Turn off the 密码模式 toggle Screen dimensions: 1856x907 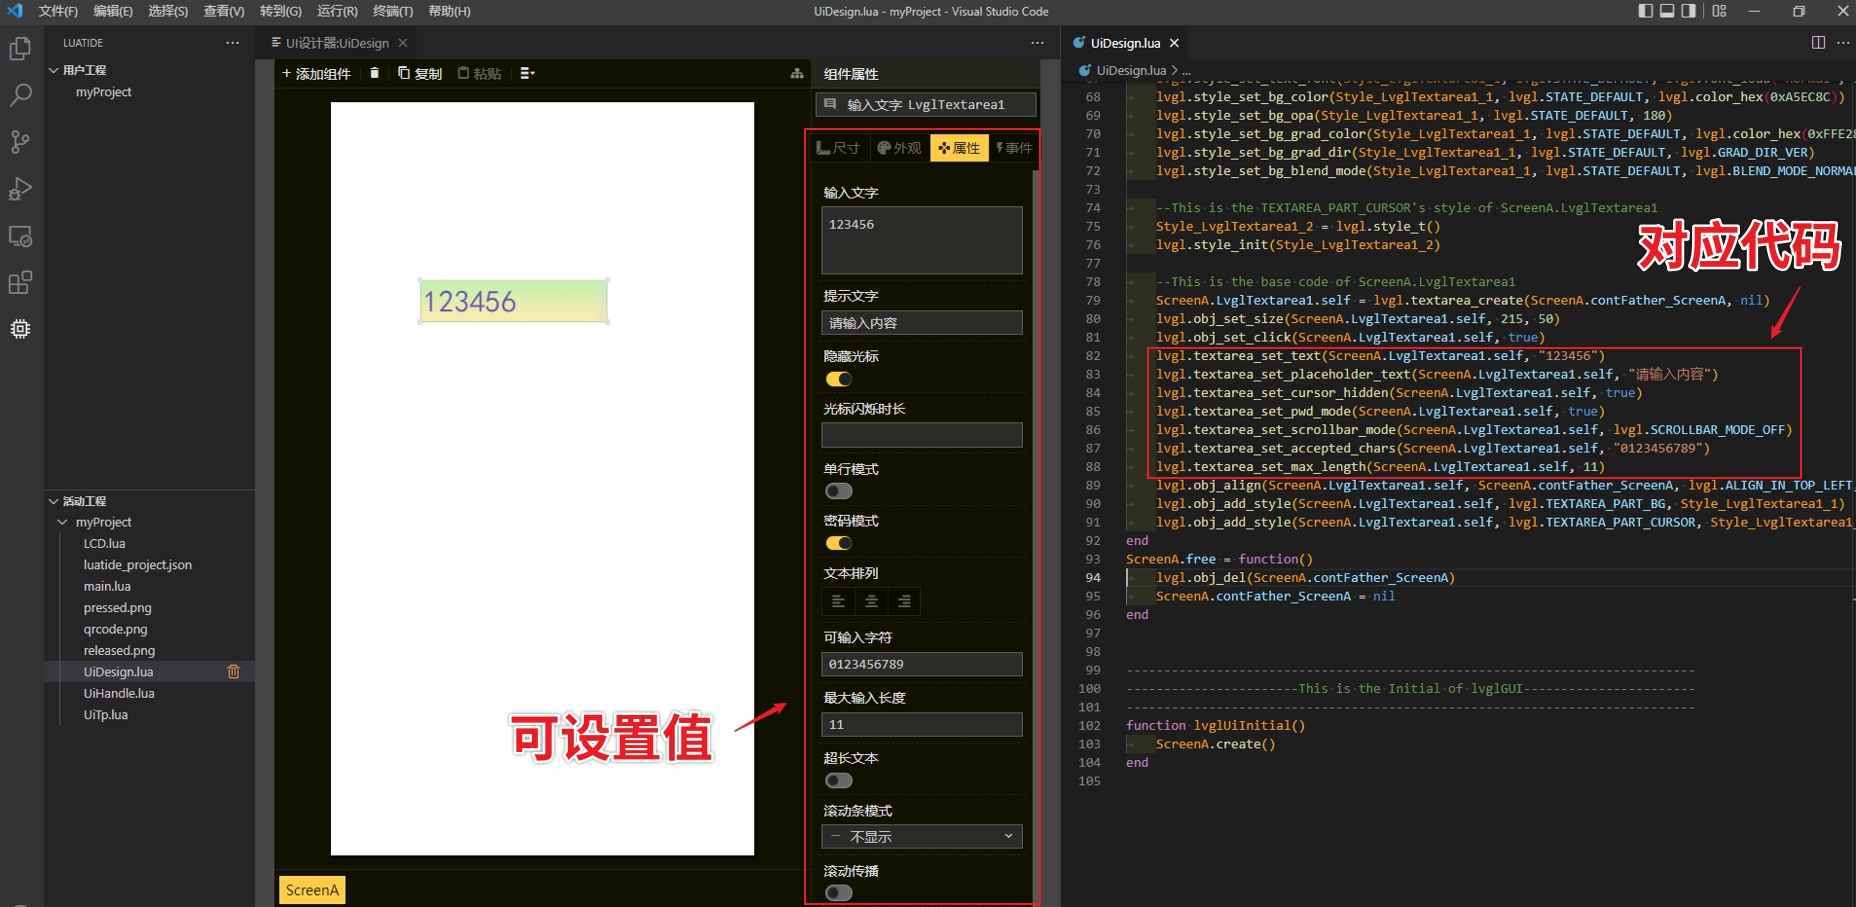tap(838, 543)
